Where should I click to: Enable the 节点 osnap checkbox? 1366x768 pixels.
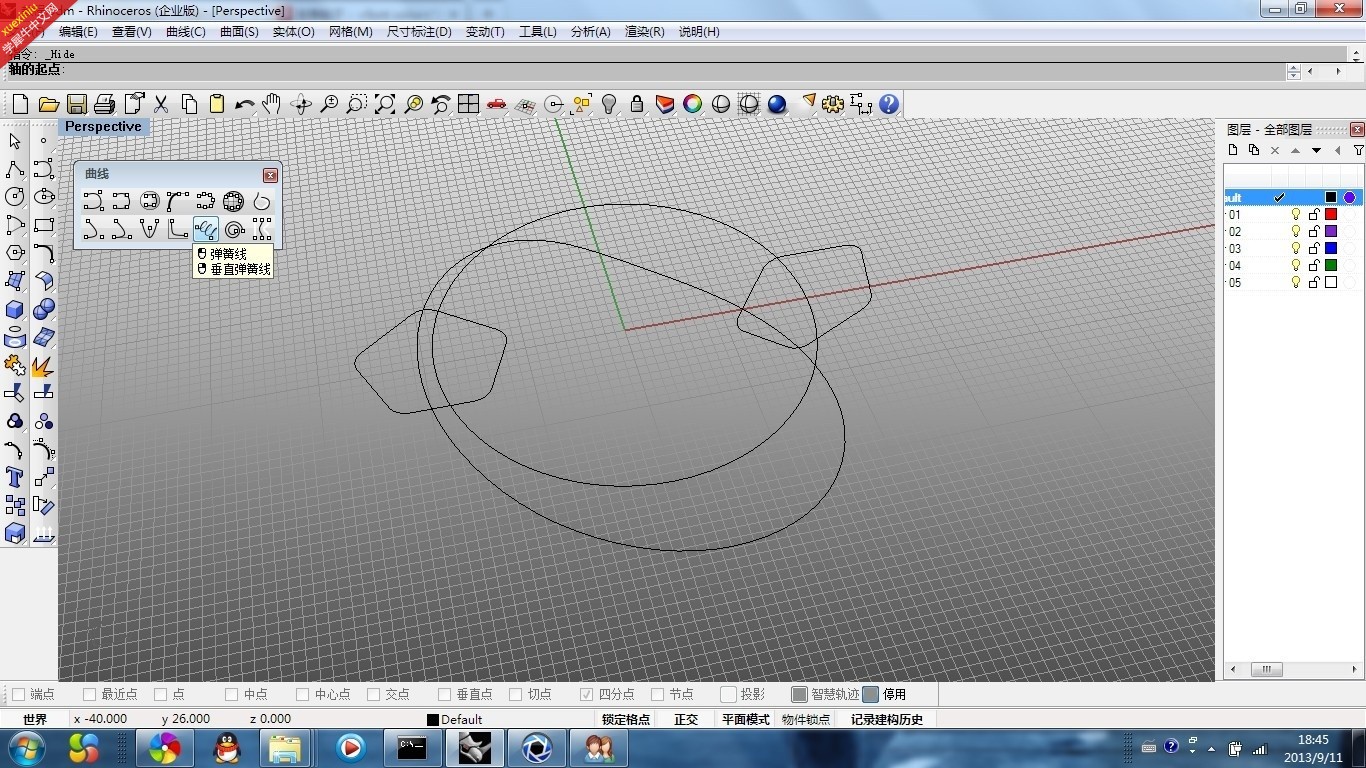657,694
